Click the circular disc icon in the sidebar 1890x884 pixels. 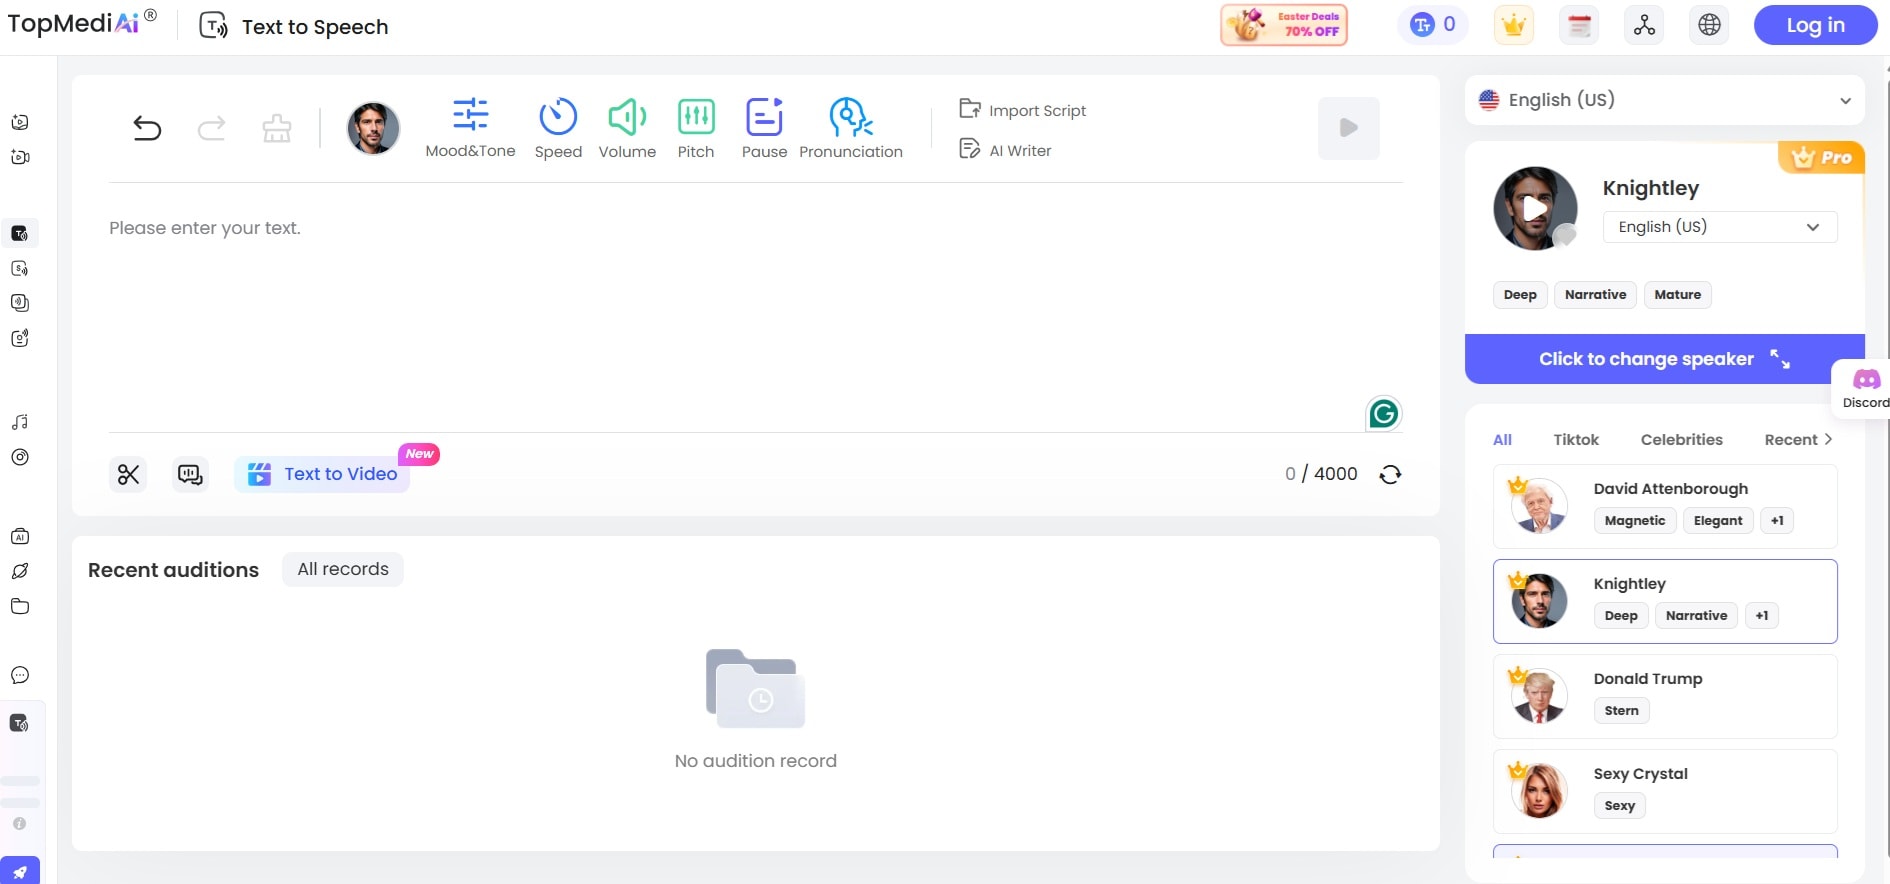point(20,457)
